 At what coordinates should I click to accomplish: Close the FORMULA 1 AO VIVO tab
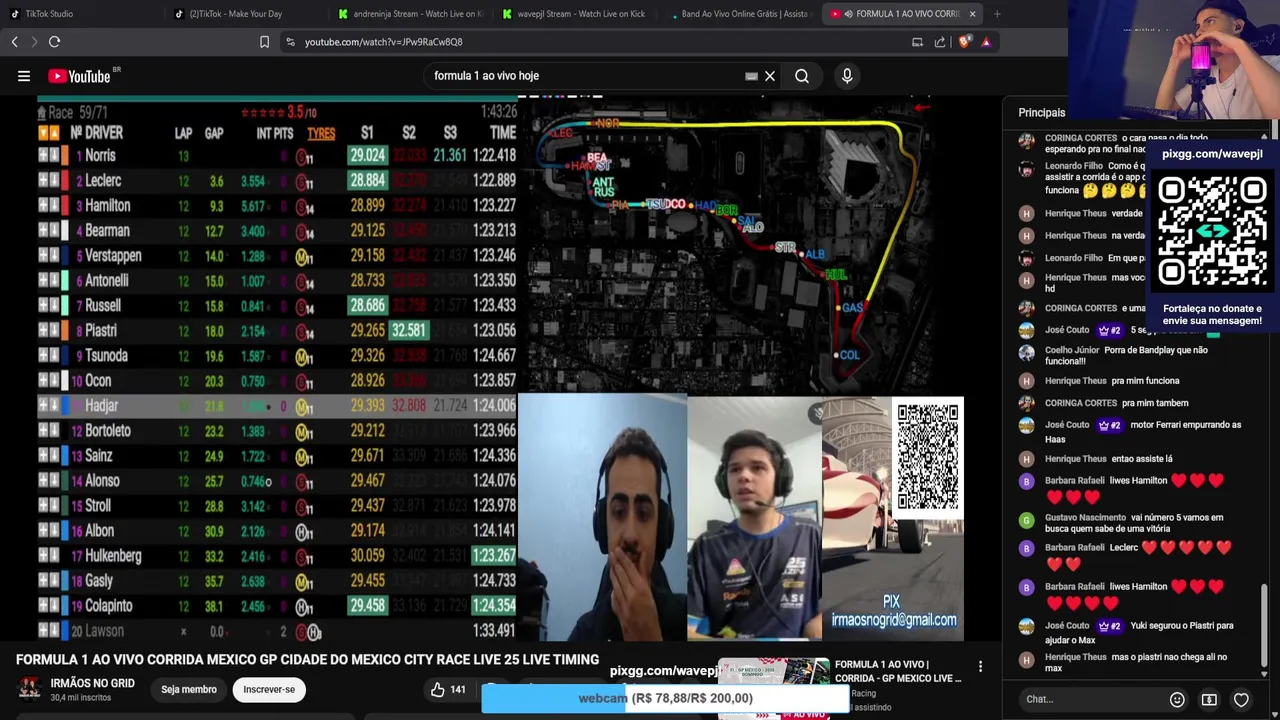pos(972,14)
